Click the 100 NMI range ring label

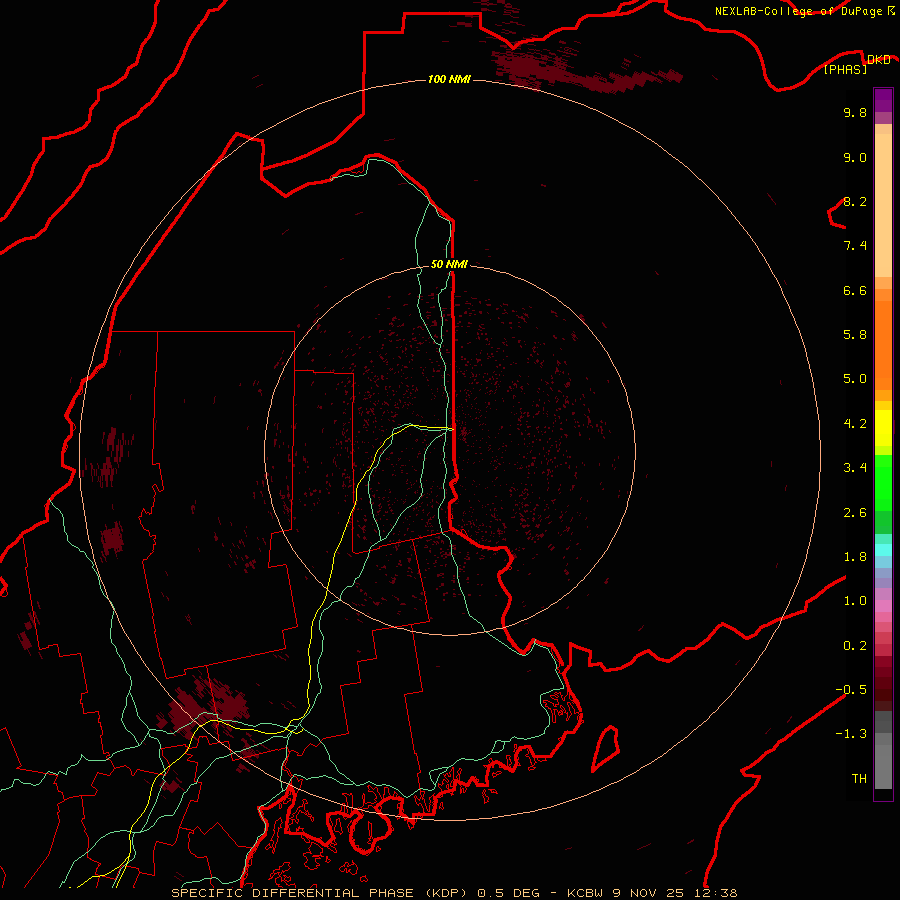[x=449, y=79]
